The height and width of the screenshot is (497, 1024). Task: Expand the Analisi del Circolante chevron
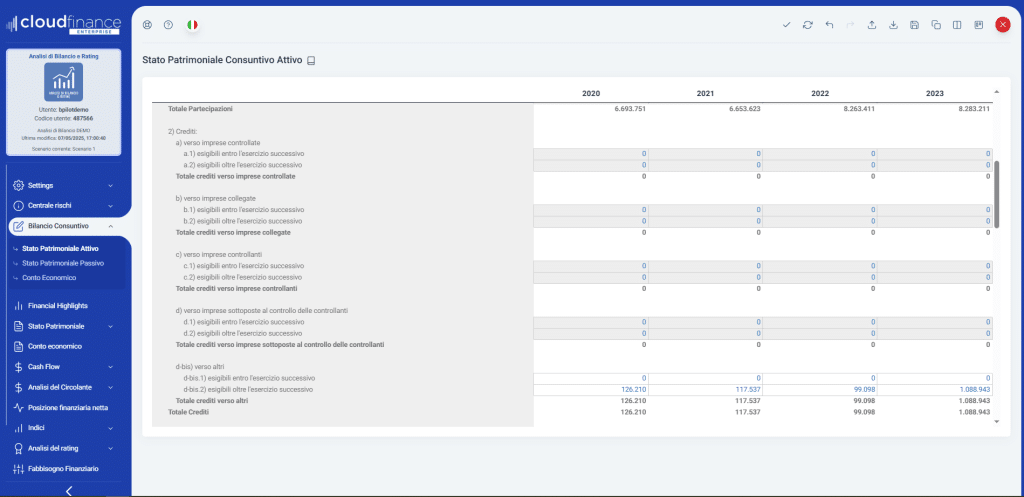(110, 387)
